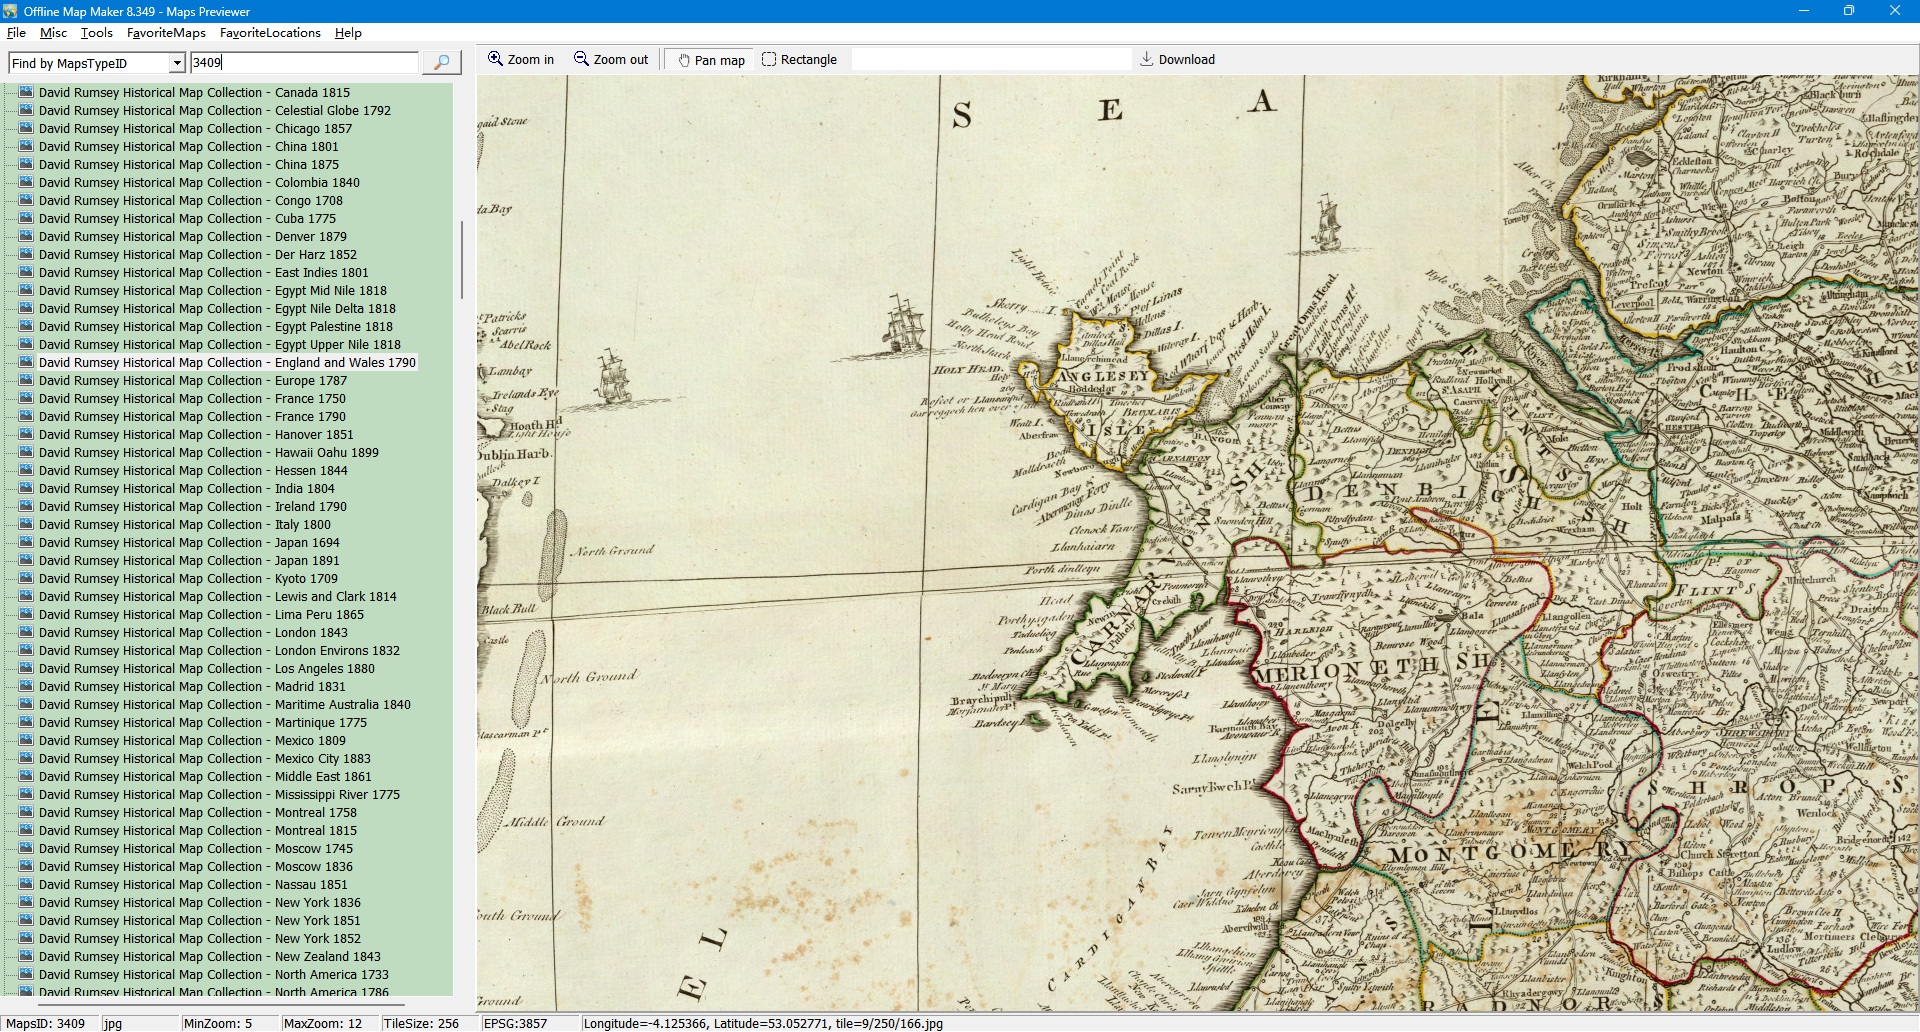Select the Ireland 1790 map entry
This screenshot has height=1032, width=1920.
pyautogui.click(x=192, y=507)
